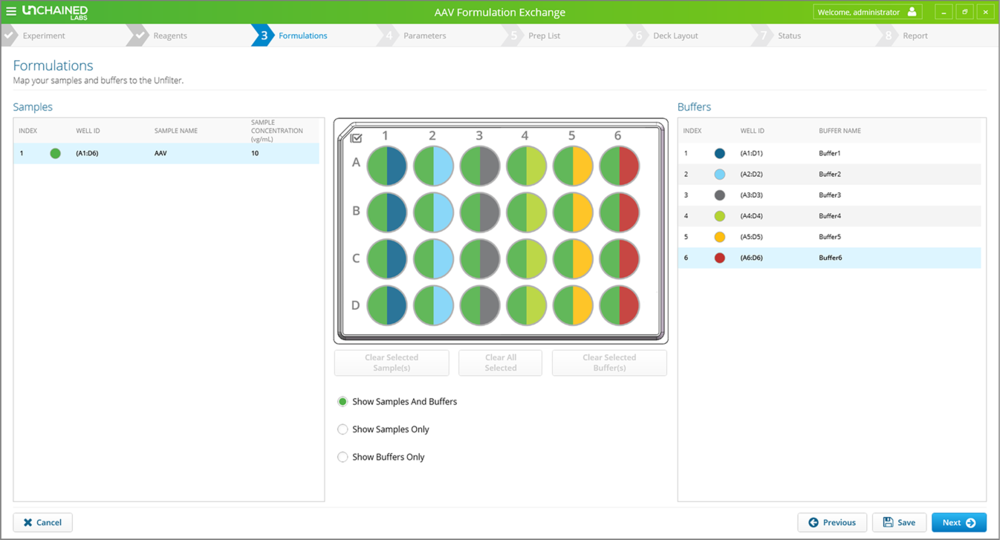Click the Buffer1 dark blue color swatch
Screen dimensions: 1000x540
click(720, 154)
